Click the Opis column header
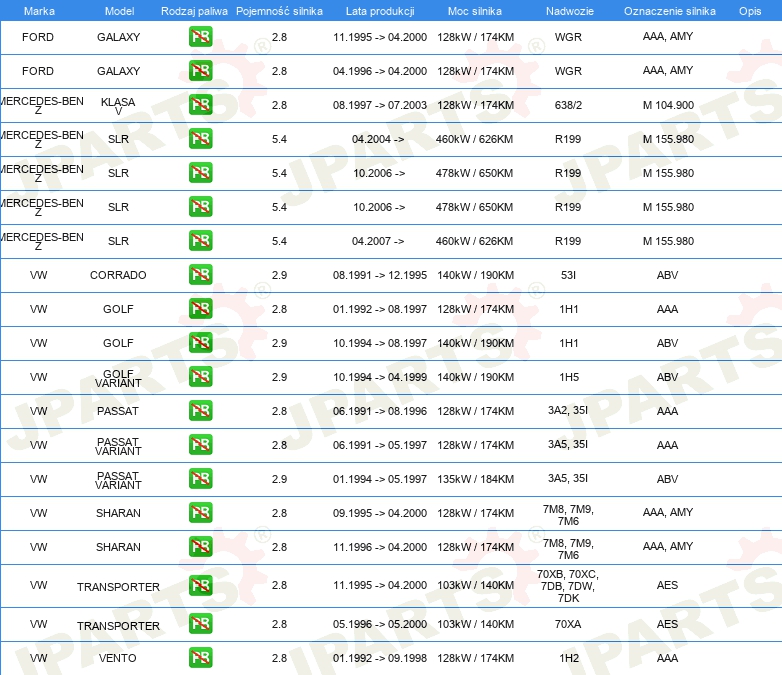The image size is (782, 675). tap(750, 11)
